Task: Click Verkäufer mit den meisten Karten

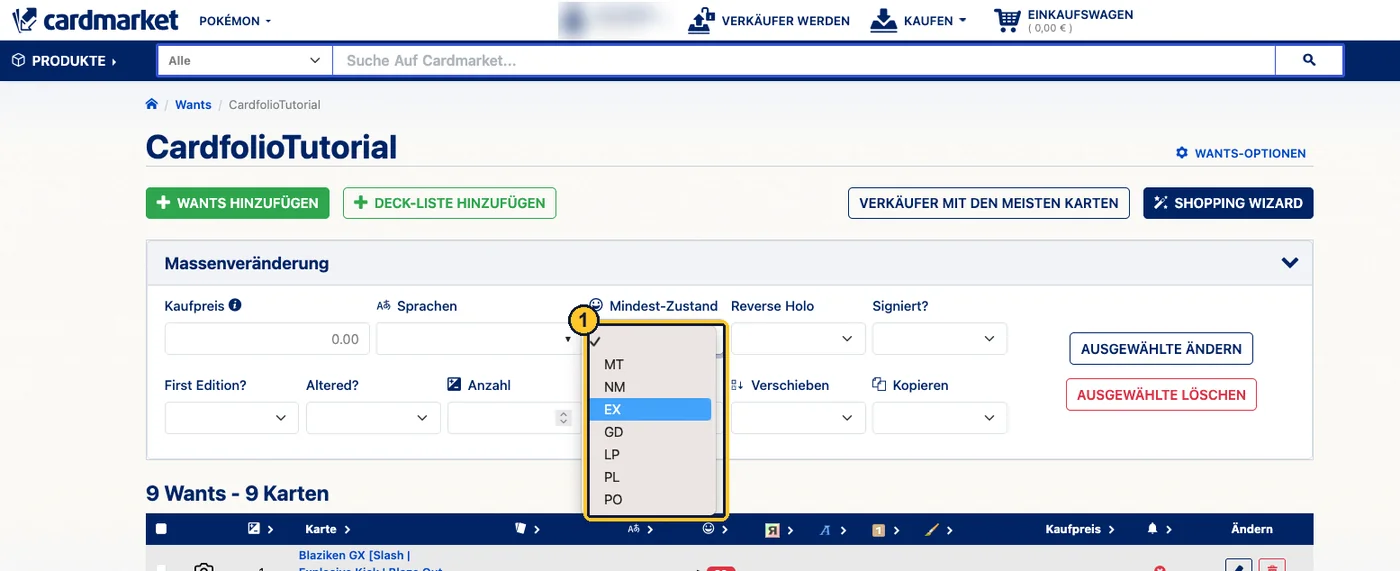Action: (x=989, y=203)
